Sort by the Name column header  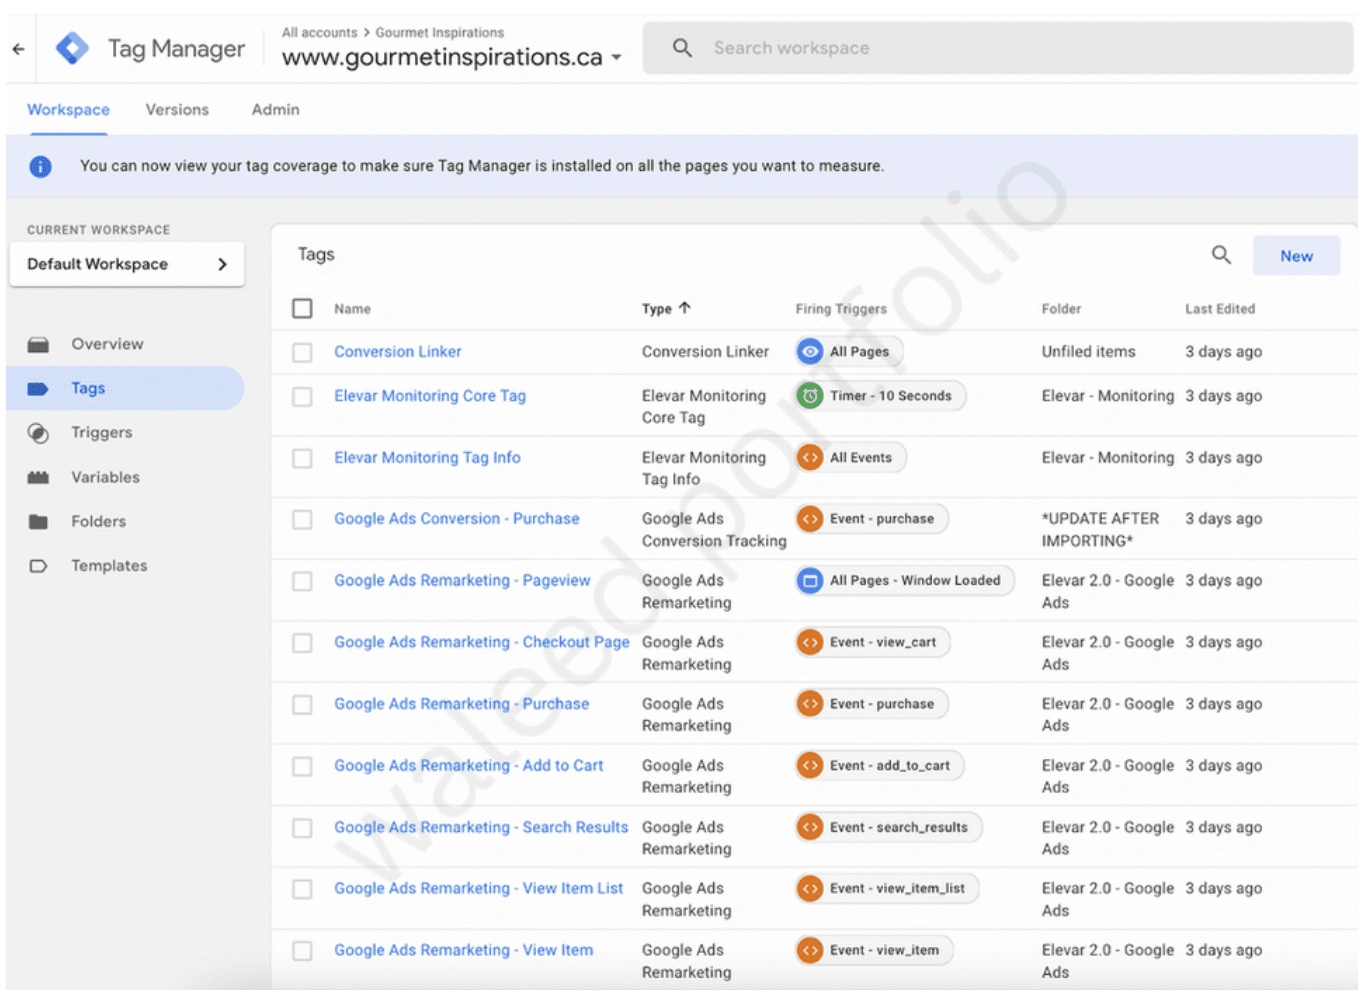[x=352, y=309]
